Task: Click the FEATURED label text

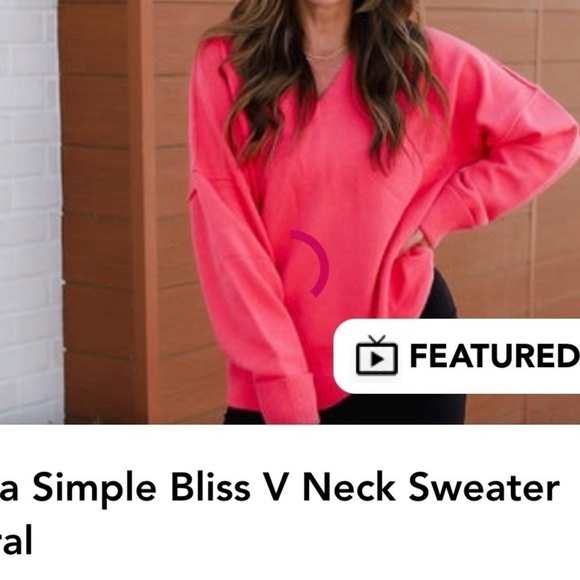Action: click(494, 356)
